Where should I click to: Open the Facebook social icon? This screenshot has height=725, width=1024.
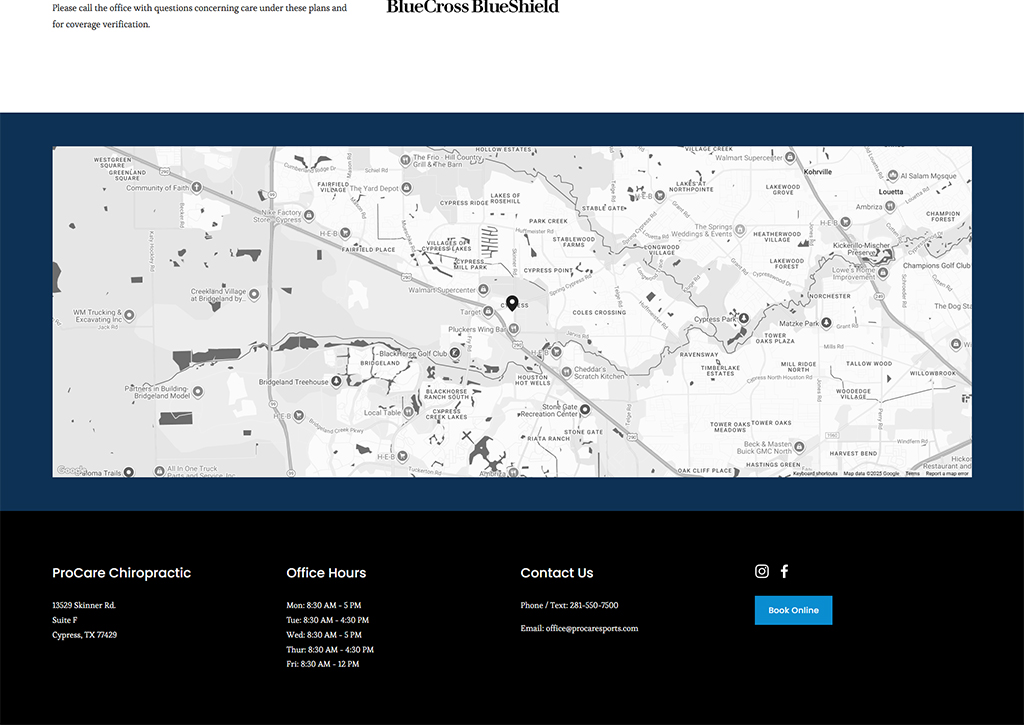pyautogui.click(x=785, y=571)
